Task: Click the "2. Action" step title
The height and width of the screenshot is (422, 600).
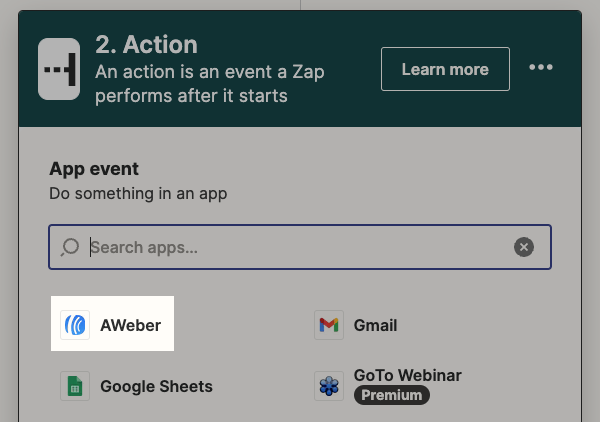Action: click(146, 45)
